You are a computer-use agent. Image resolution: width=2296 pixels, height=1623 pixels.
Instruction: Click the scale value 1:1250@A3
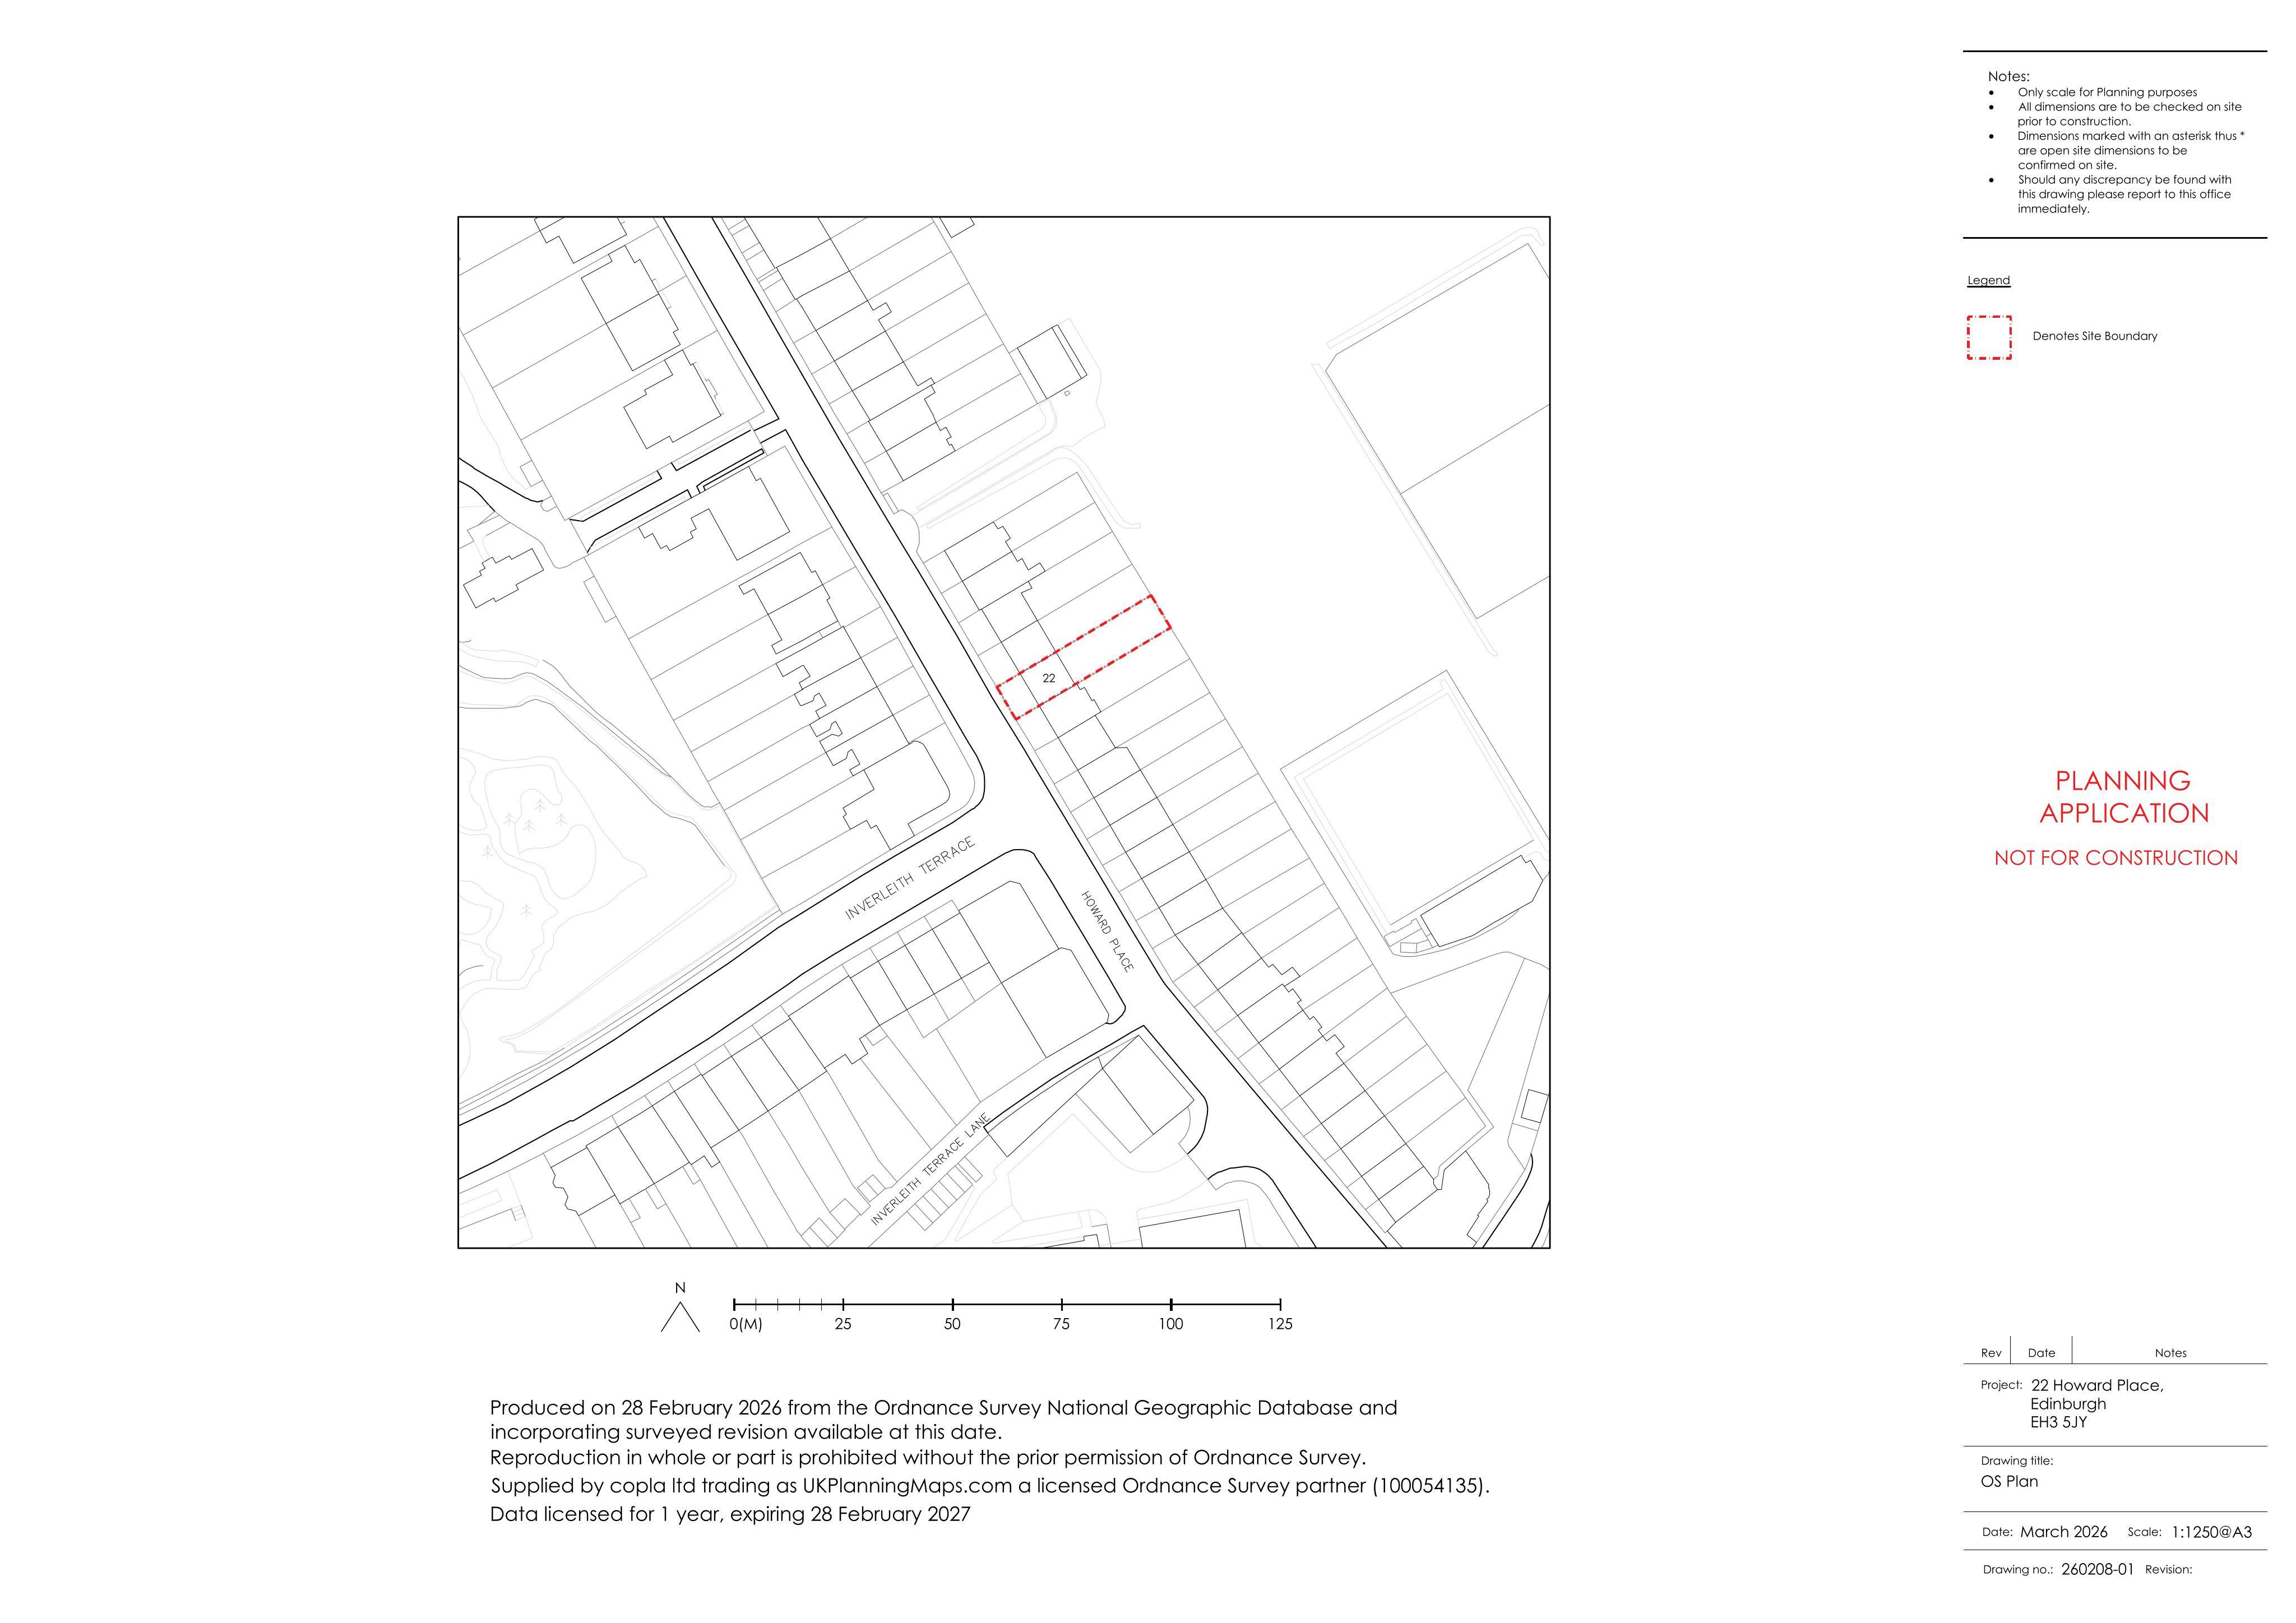click(2211, 1532)
